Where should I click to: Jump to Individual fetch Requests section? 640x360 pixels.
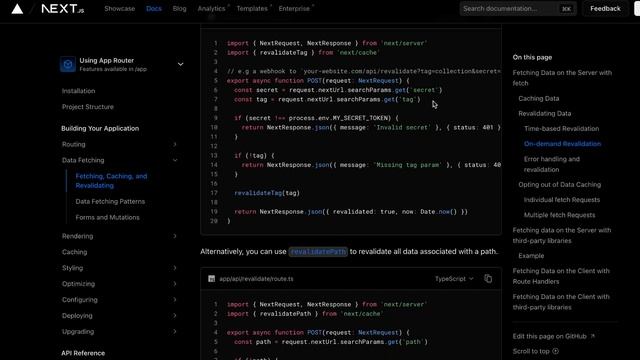click(x=562, y=200)
